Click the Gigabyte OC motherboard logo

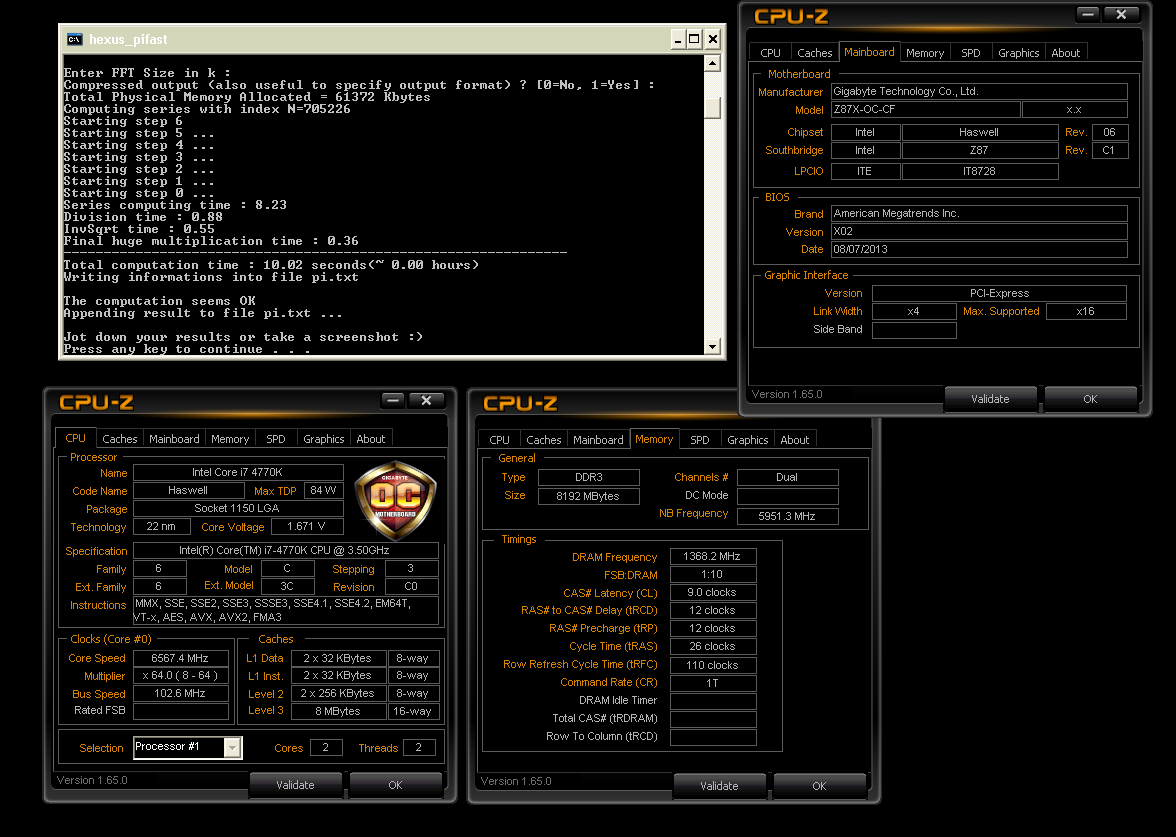395,500
